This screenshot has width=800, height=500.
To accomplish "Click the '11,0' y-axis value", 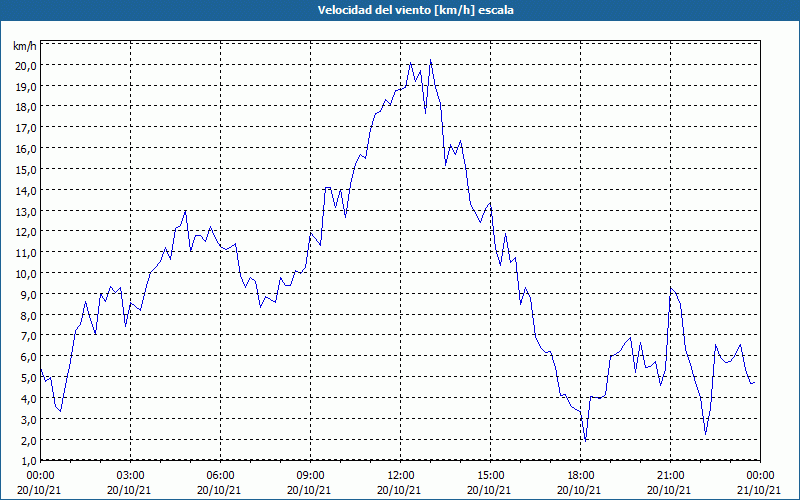I will coord(26,253).
